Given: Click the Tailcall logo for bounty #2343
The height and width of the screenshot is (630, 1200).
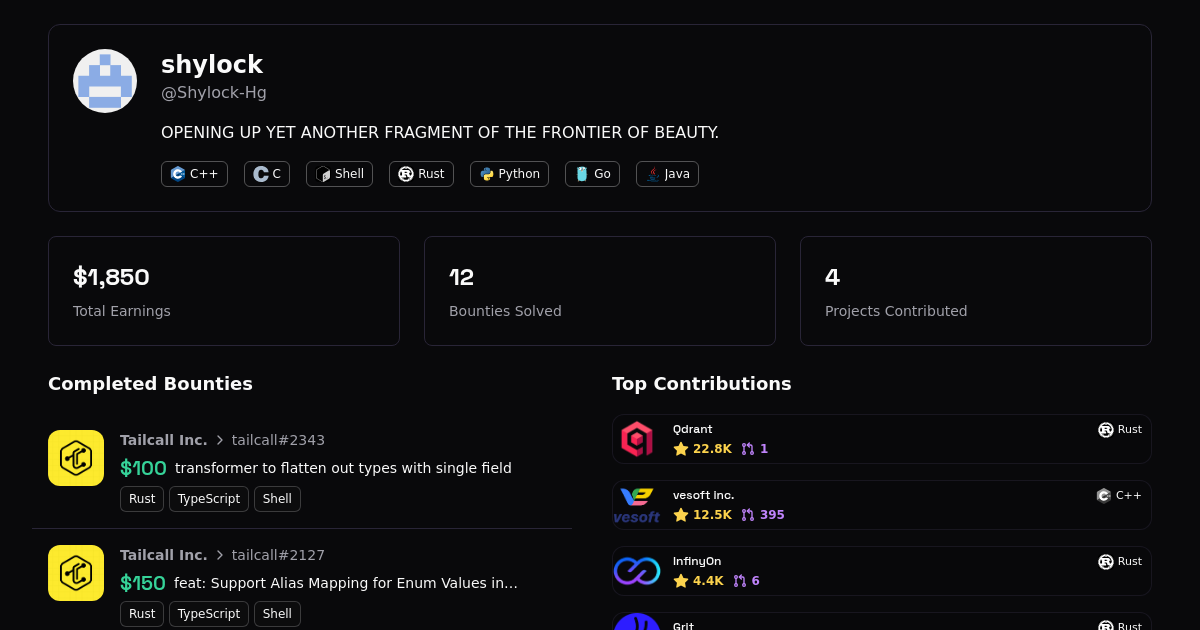Looking at the screenshot, I should click(x=76, y=458).
